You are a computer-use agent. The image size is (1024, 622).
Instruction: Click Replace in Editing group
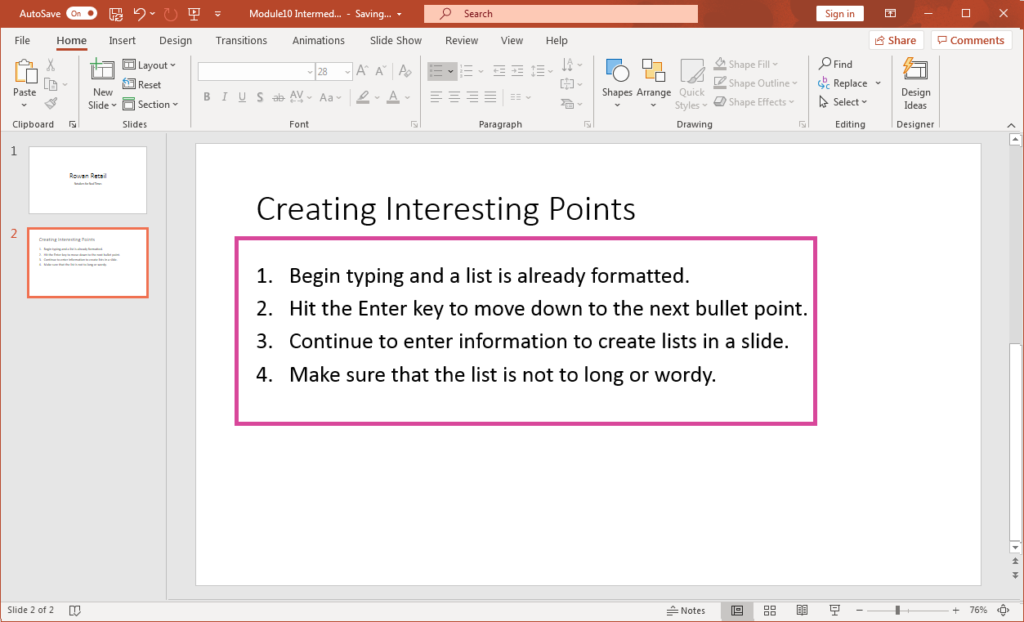(x=842, y=83)
